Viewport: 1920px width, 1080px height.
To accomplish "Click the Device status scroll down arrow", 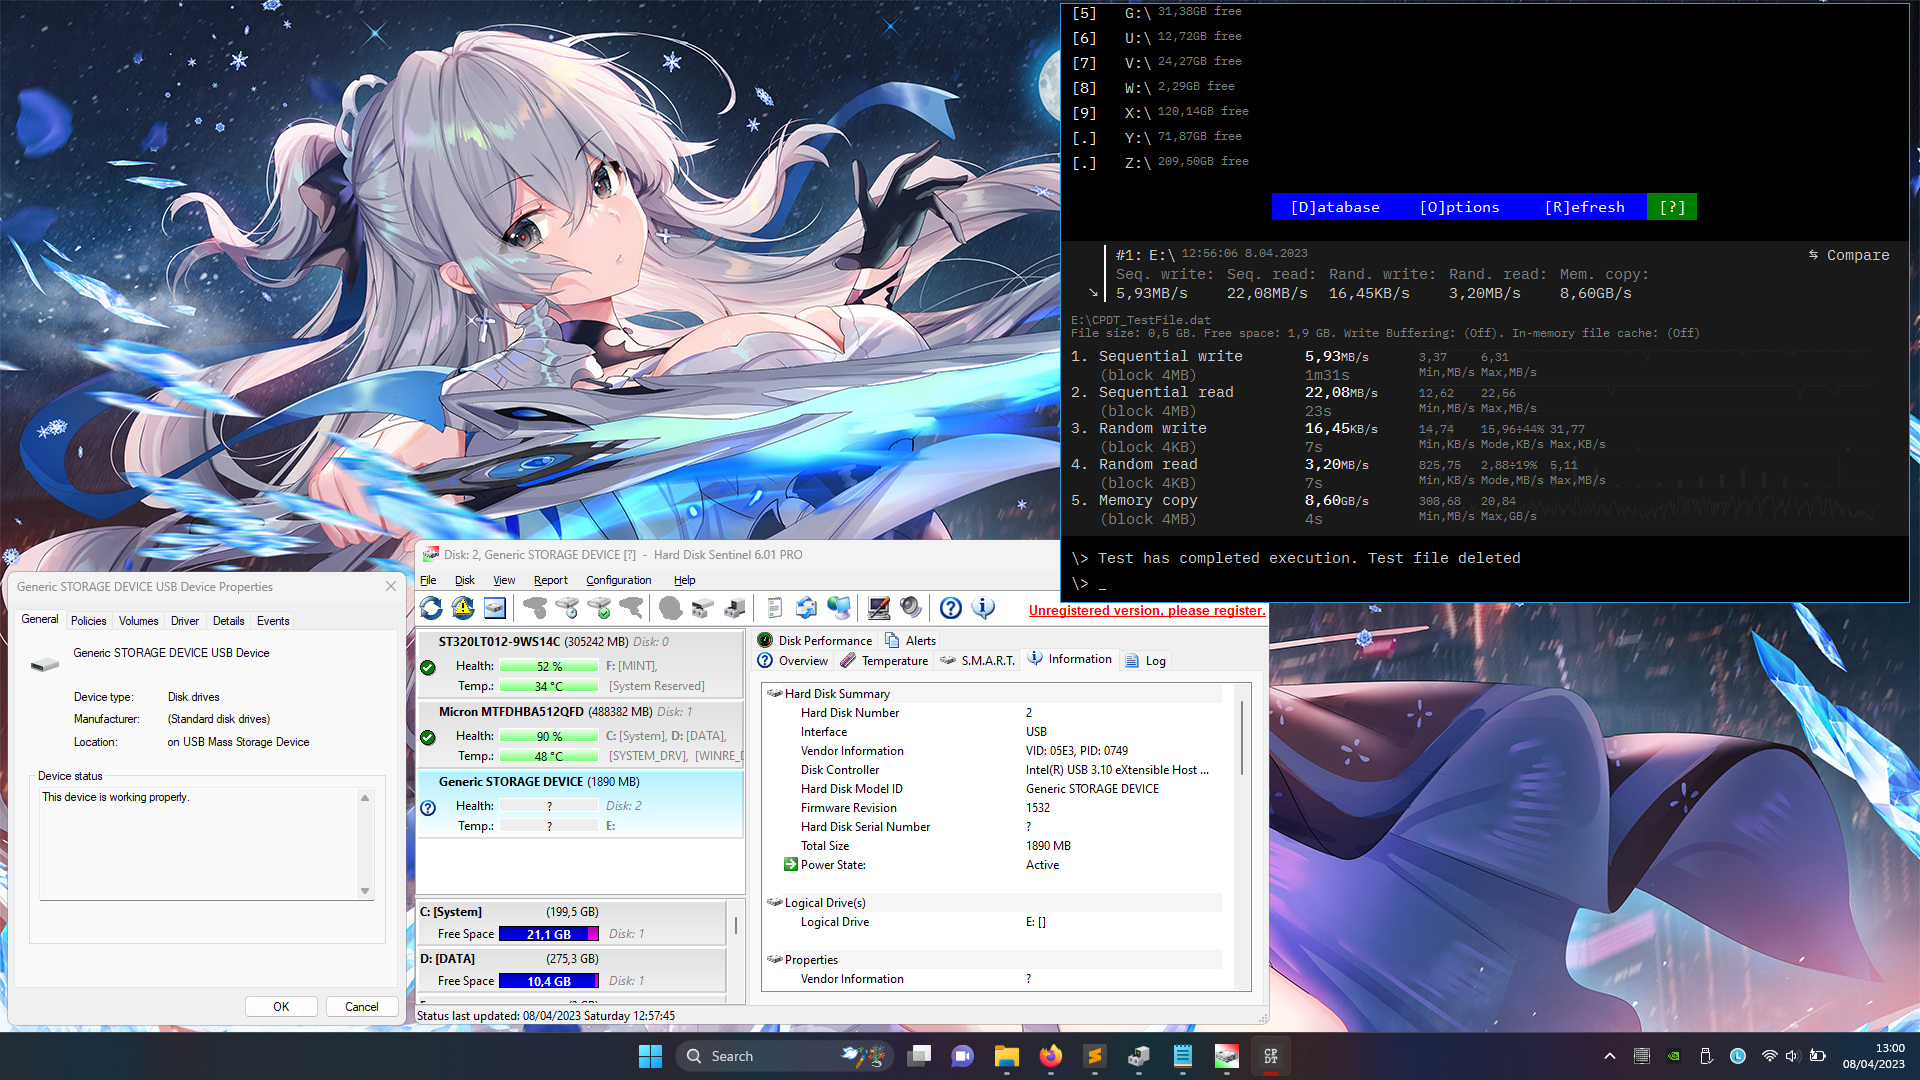I will click(365, 891).
